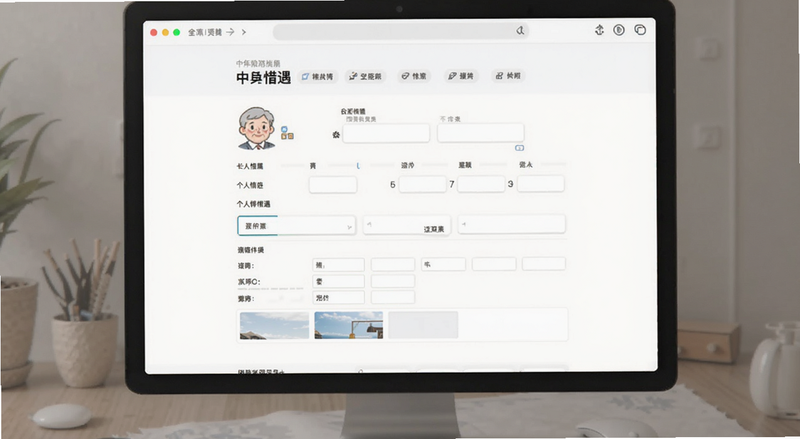Click the large bold page title heading
This screenshot has height=439, width=800.
(263, 78)
